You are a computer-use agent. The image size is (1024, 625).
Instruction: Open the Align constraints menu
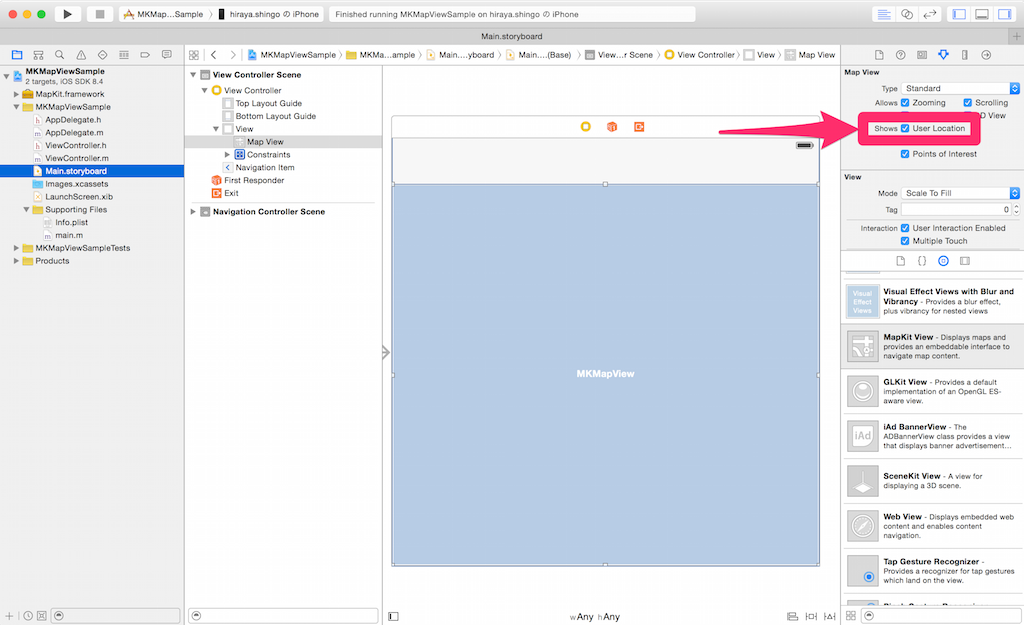click(792, 616)
